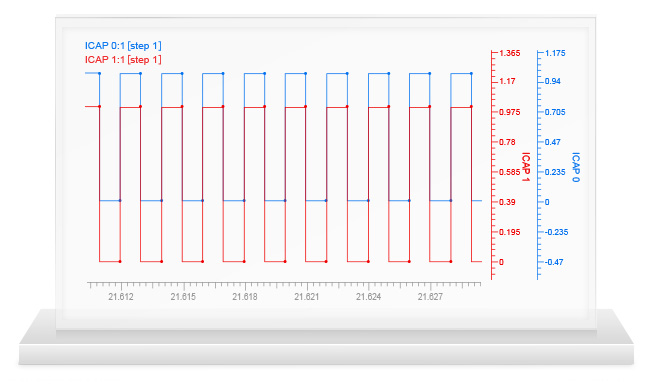Click the blue ICAP 0 axis title
The width and height of the screenshot is (650, 390).
coord(576,167)
